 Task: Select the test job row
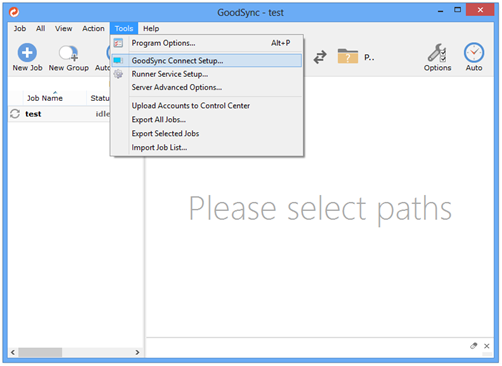59,114
